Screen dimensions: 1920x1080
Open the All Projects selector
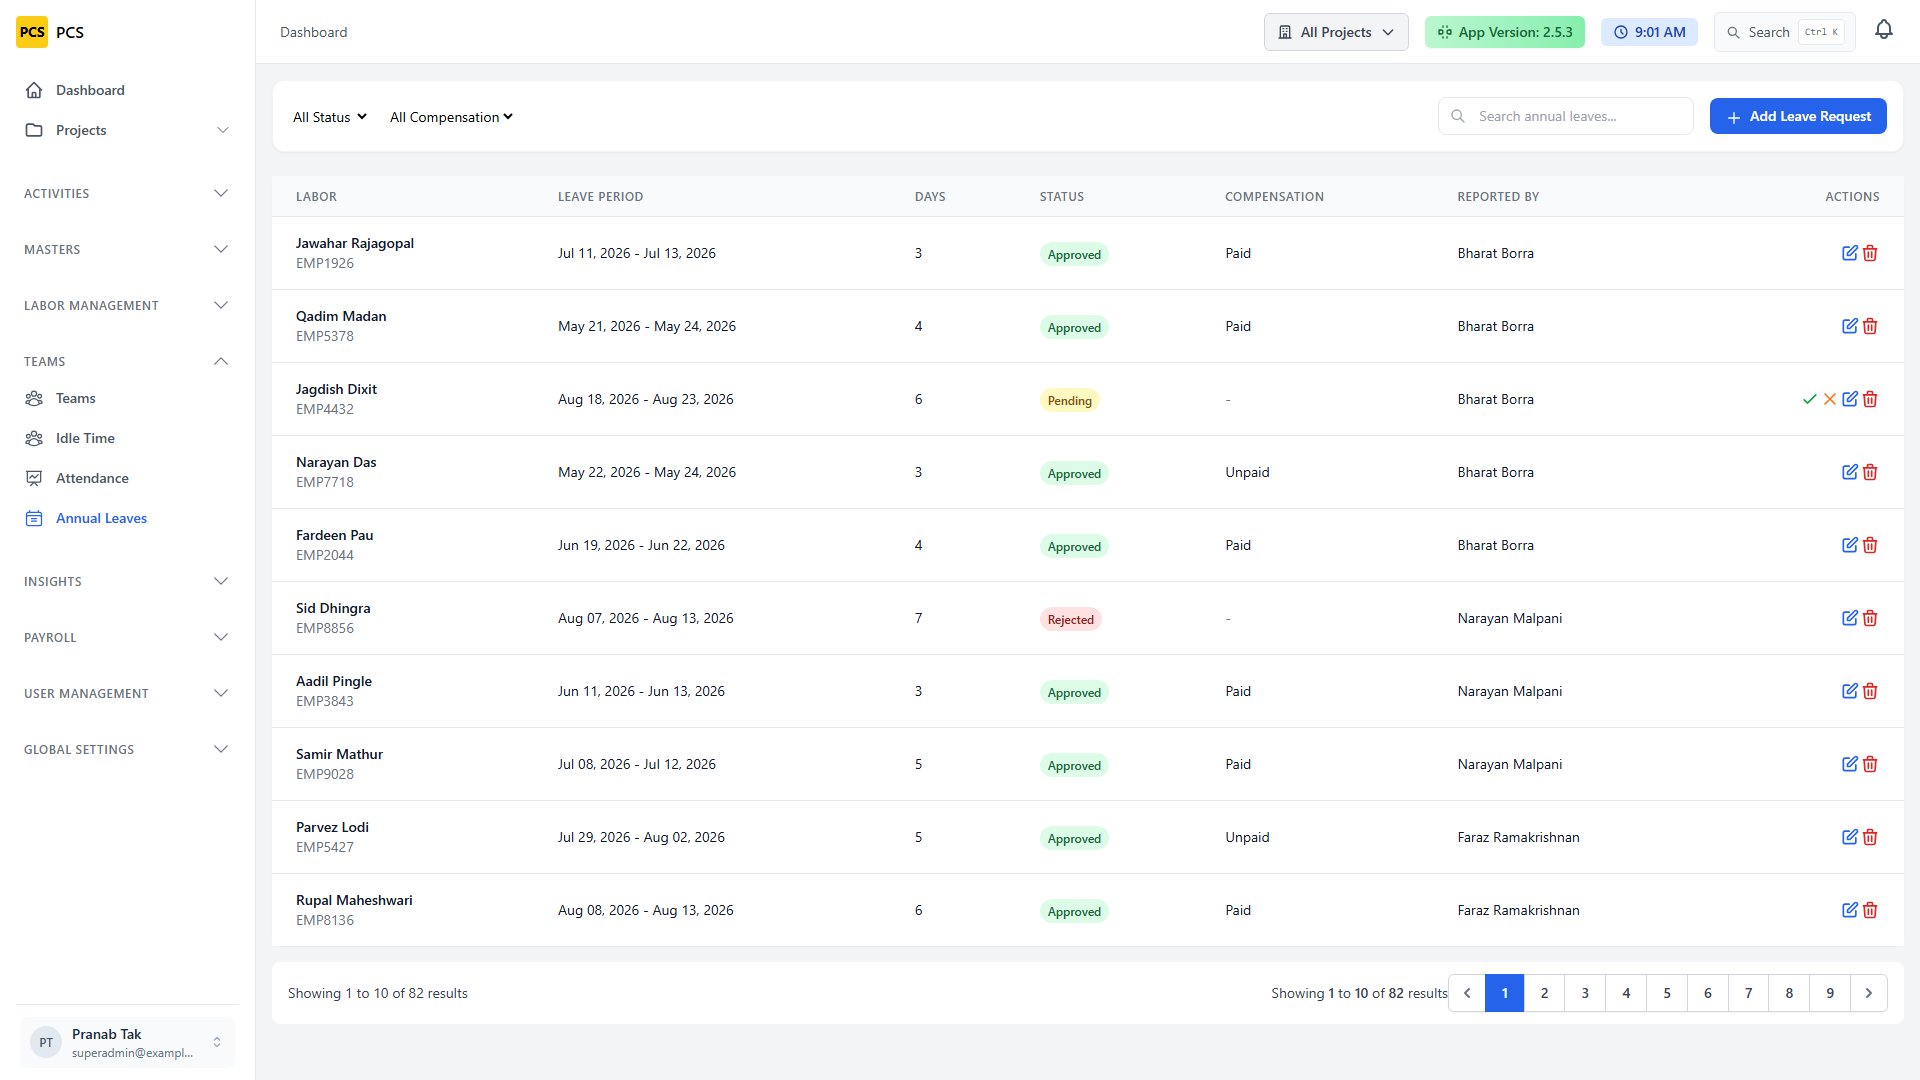pos(1336,32)
